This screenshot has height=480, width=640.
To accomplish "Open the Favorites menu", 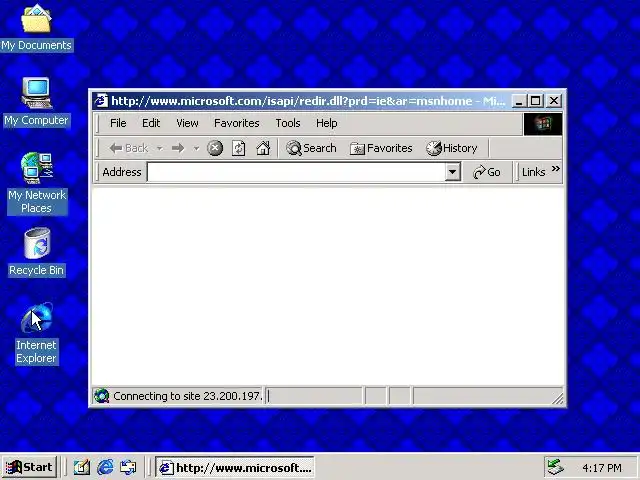I will (x=237, y=123).
